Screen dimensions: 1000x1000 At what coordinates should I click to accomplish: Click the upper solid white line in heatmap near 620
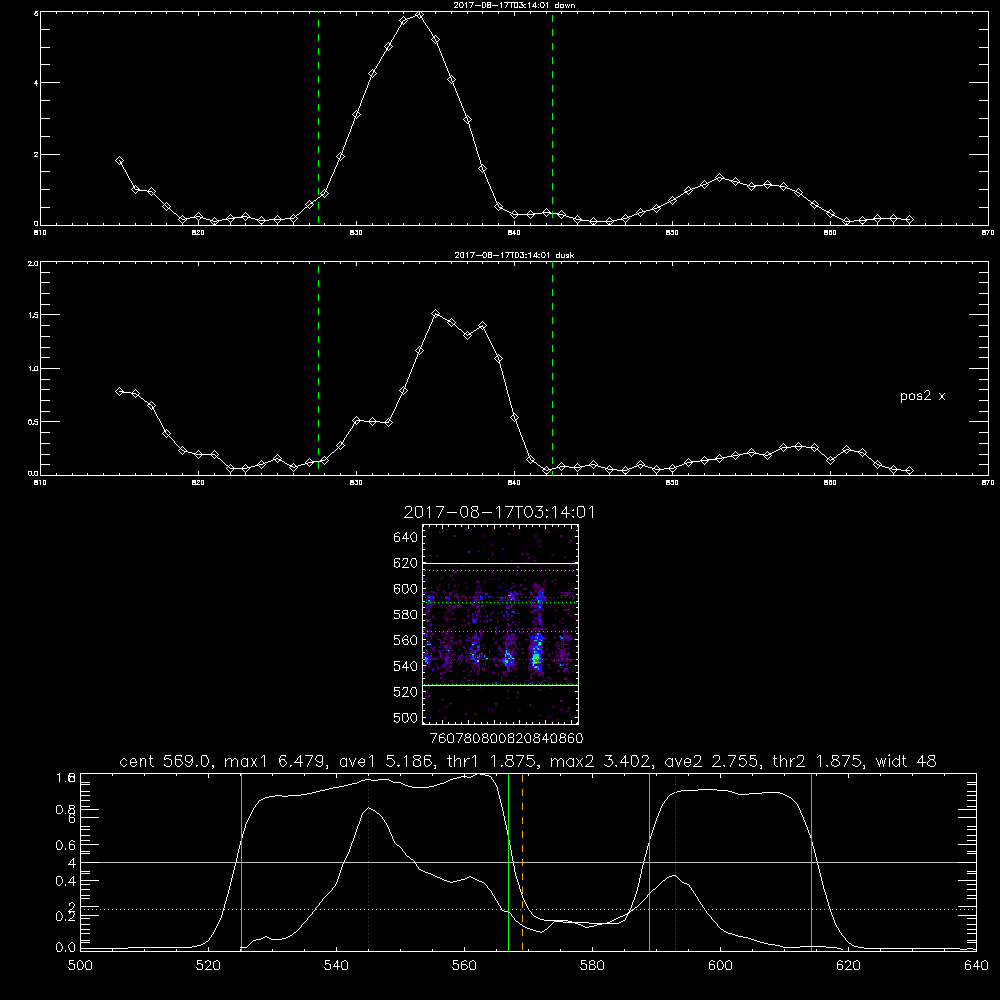coord(500,563)
